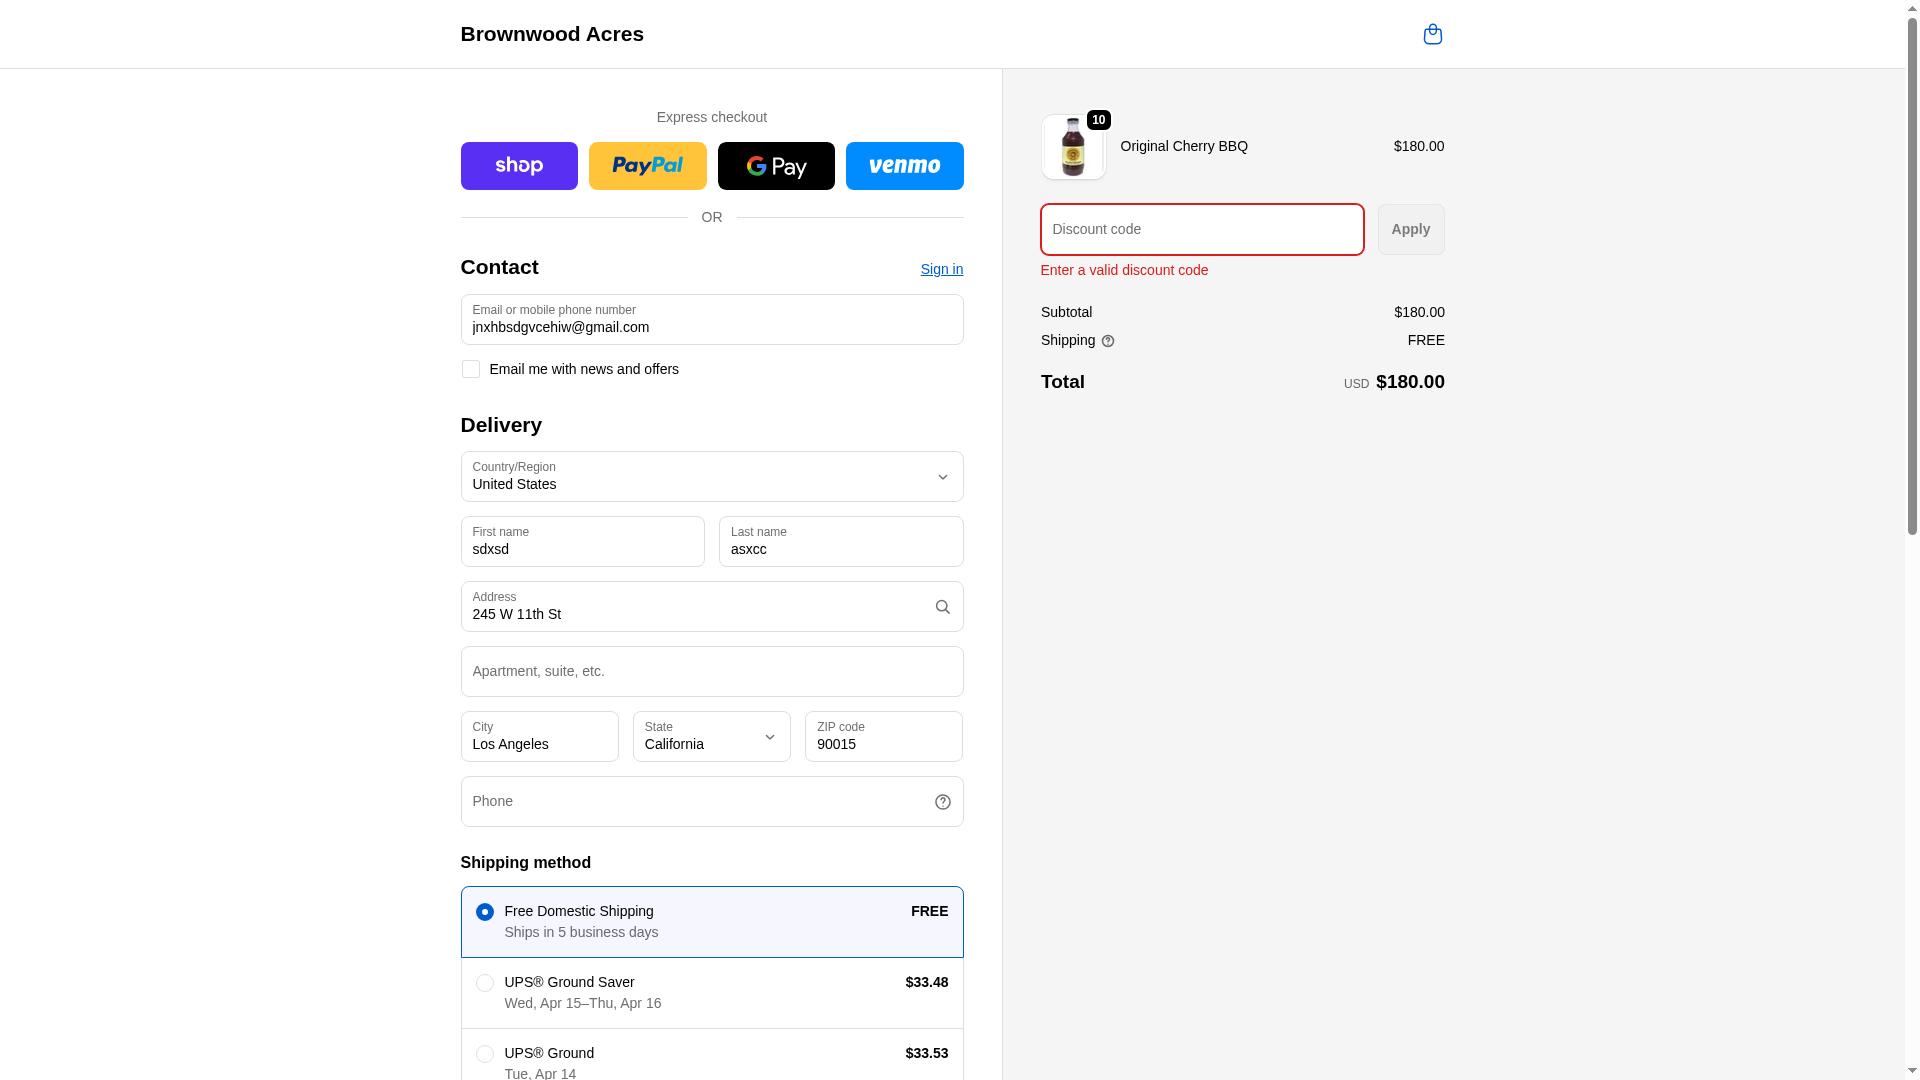The height and width of the screenshot is (1080, 1920).
Task: Select Free Domestic Shipping option
Action: point(485,912)
